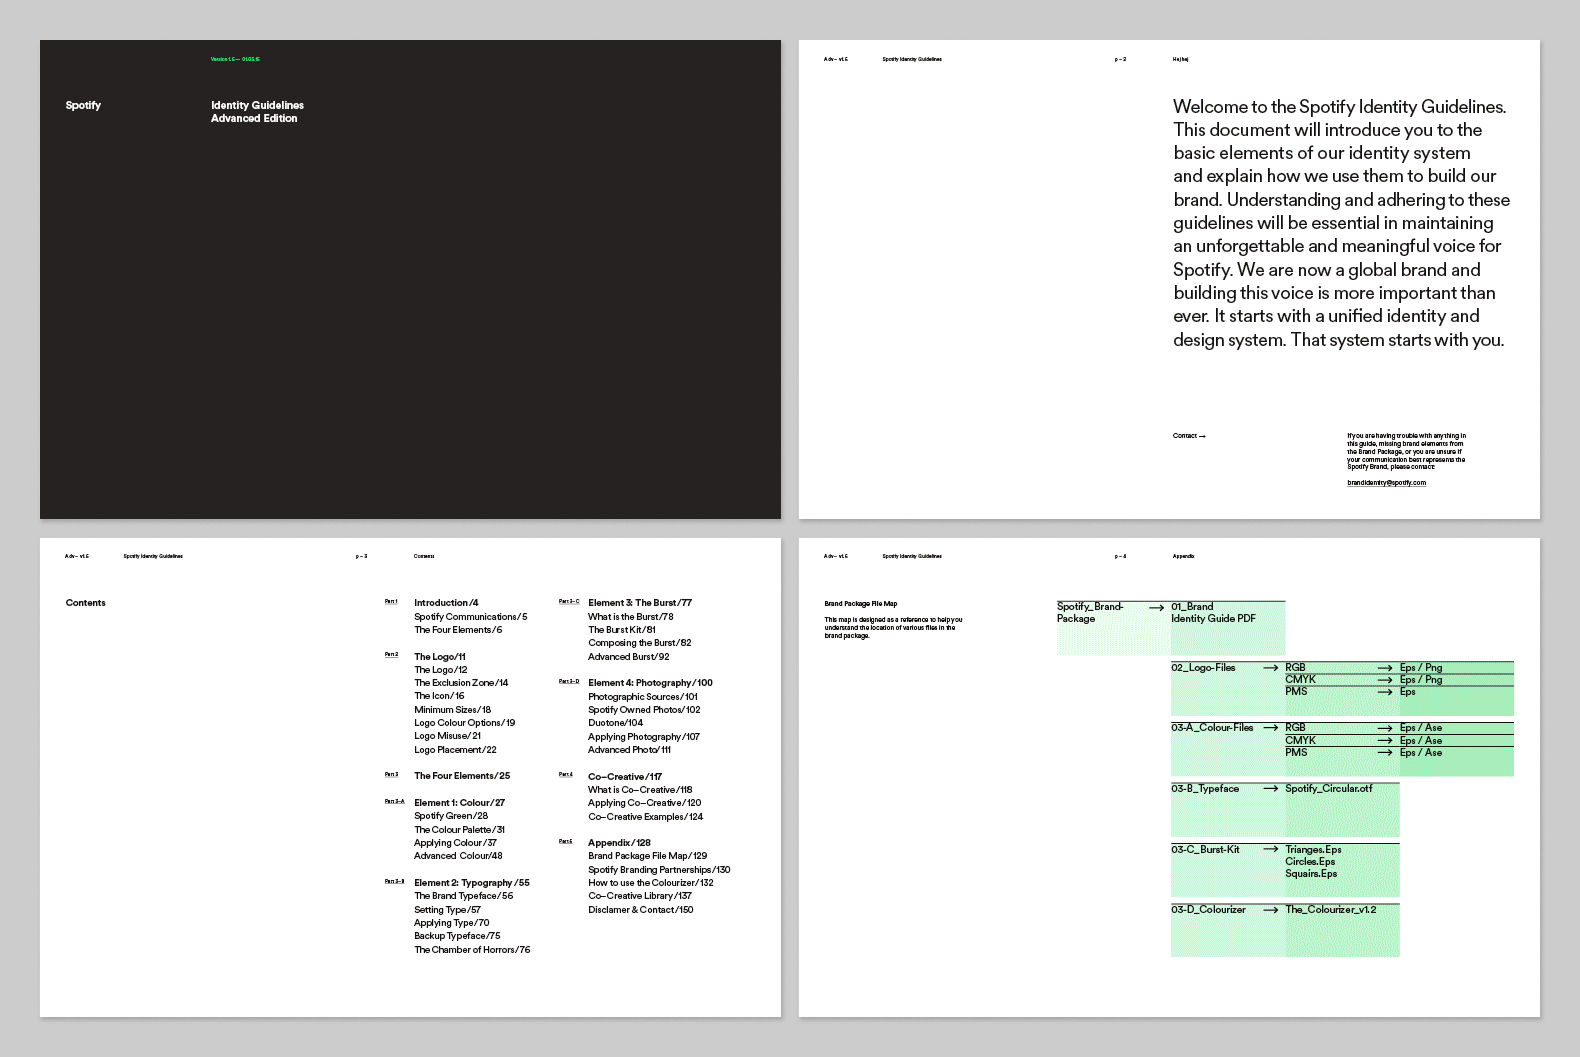The image size is (1580, 1057).
Task: Click the 'Spotify_Brand-Package' root folder box
Action: [1113, 628]
